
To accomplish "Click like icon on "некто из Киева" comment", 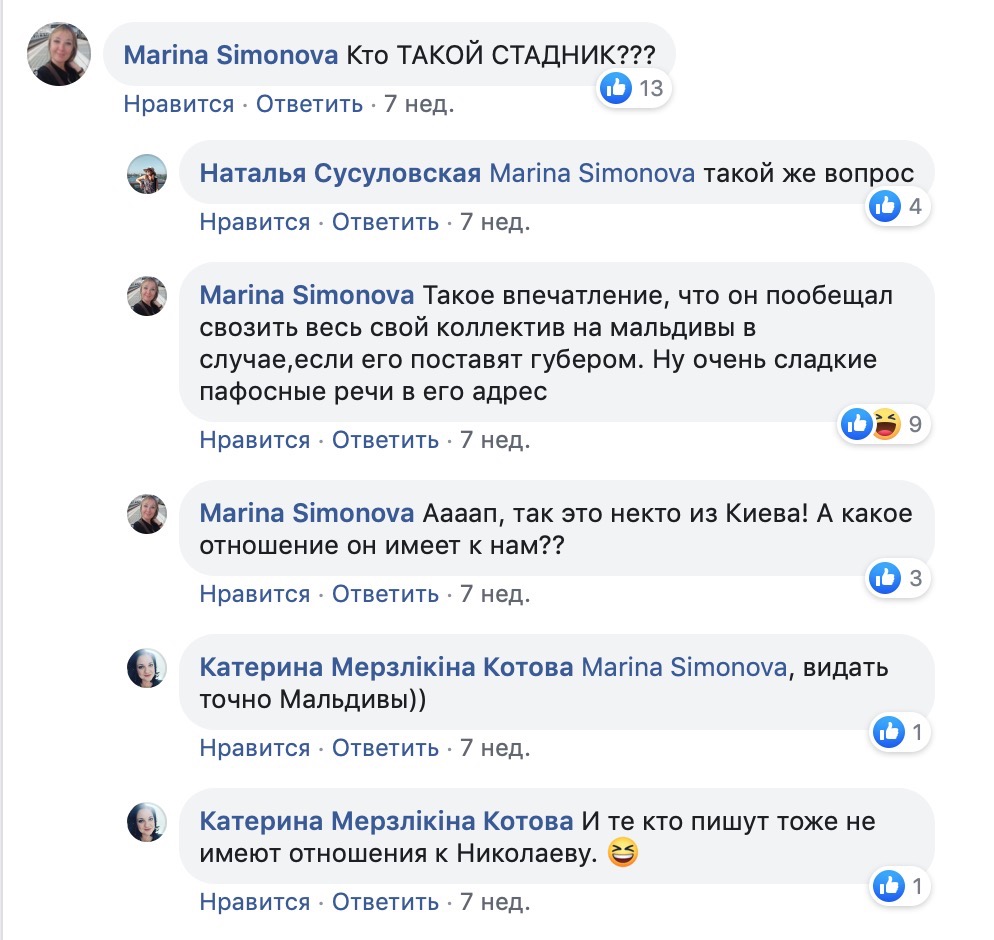I will pos(885,577).
